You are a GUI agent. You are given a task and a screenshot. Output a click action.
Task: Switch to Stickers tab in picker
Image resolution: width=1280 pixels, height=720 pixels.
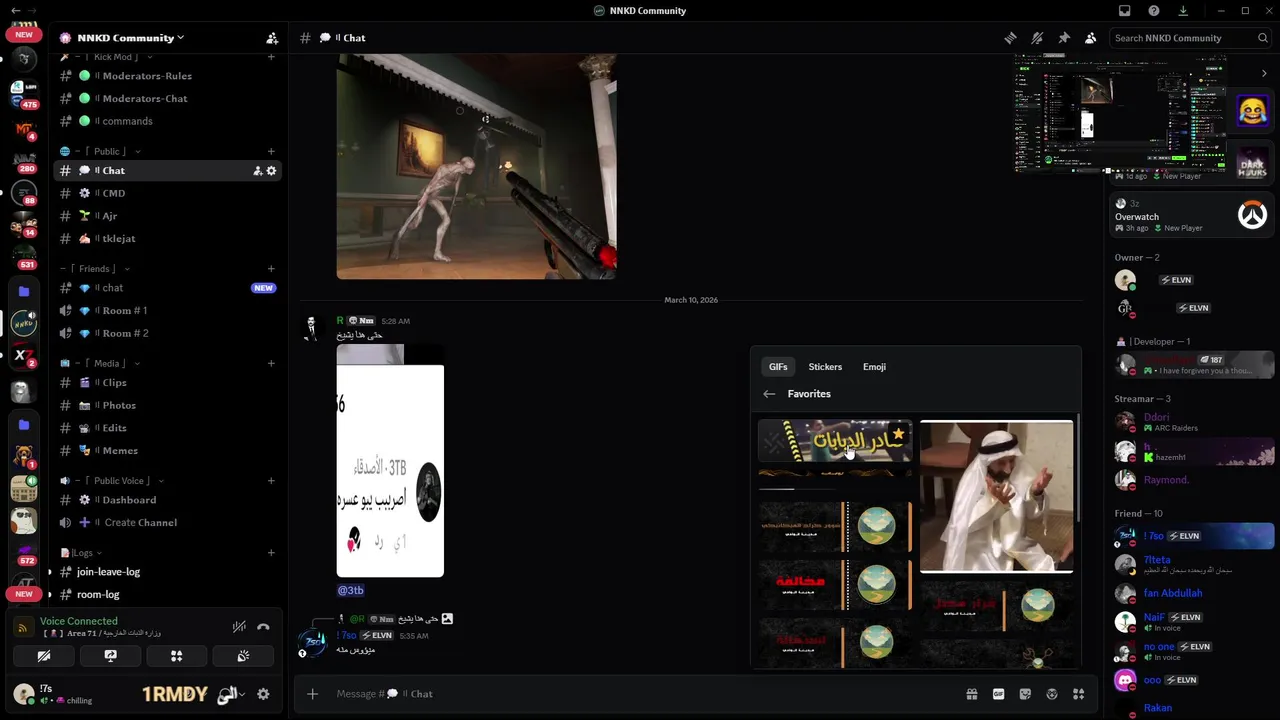pos(825,367)
